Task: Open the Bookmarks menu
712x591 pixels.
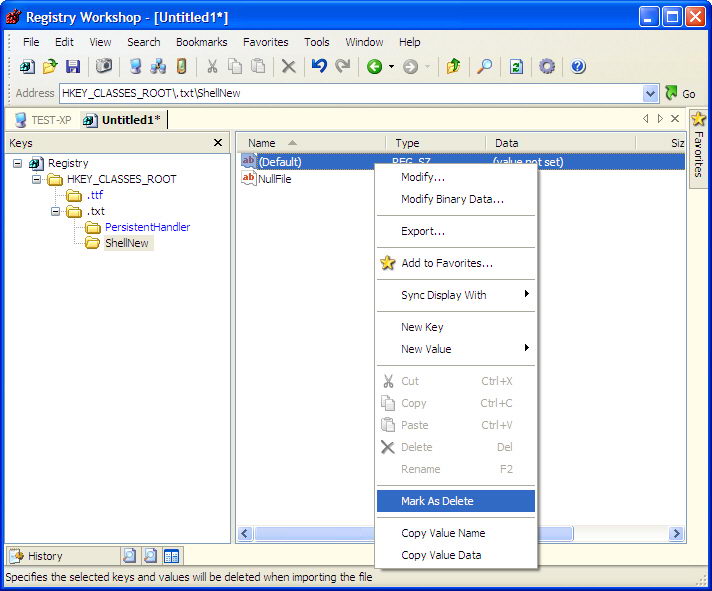Action: [201, 42]
